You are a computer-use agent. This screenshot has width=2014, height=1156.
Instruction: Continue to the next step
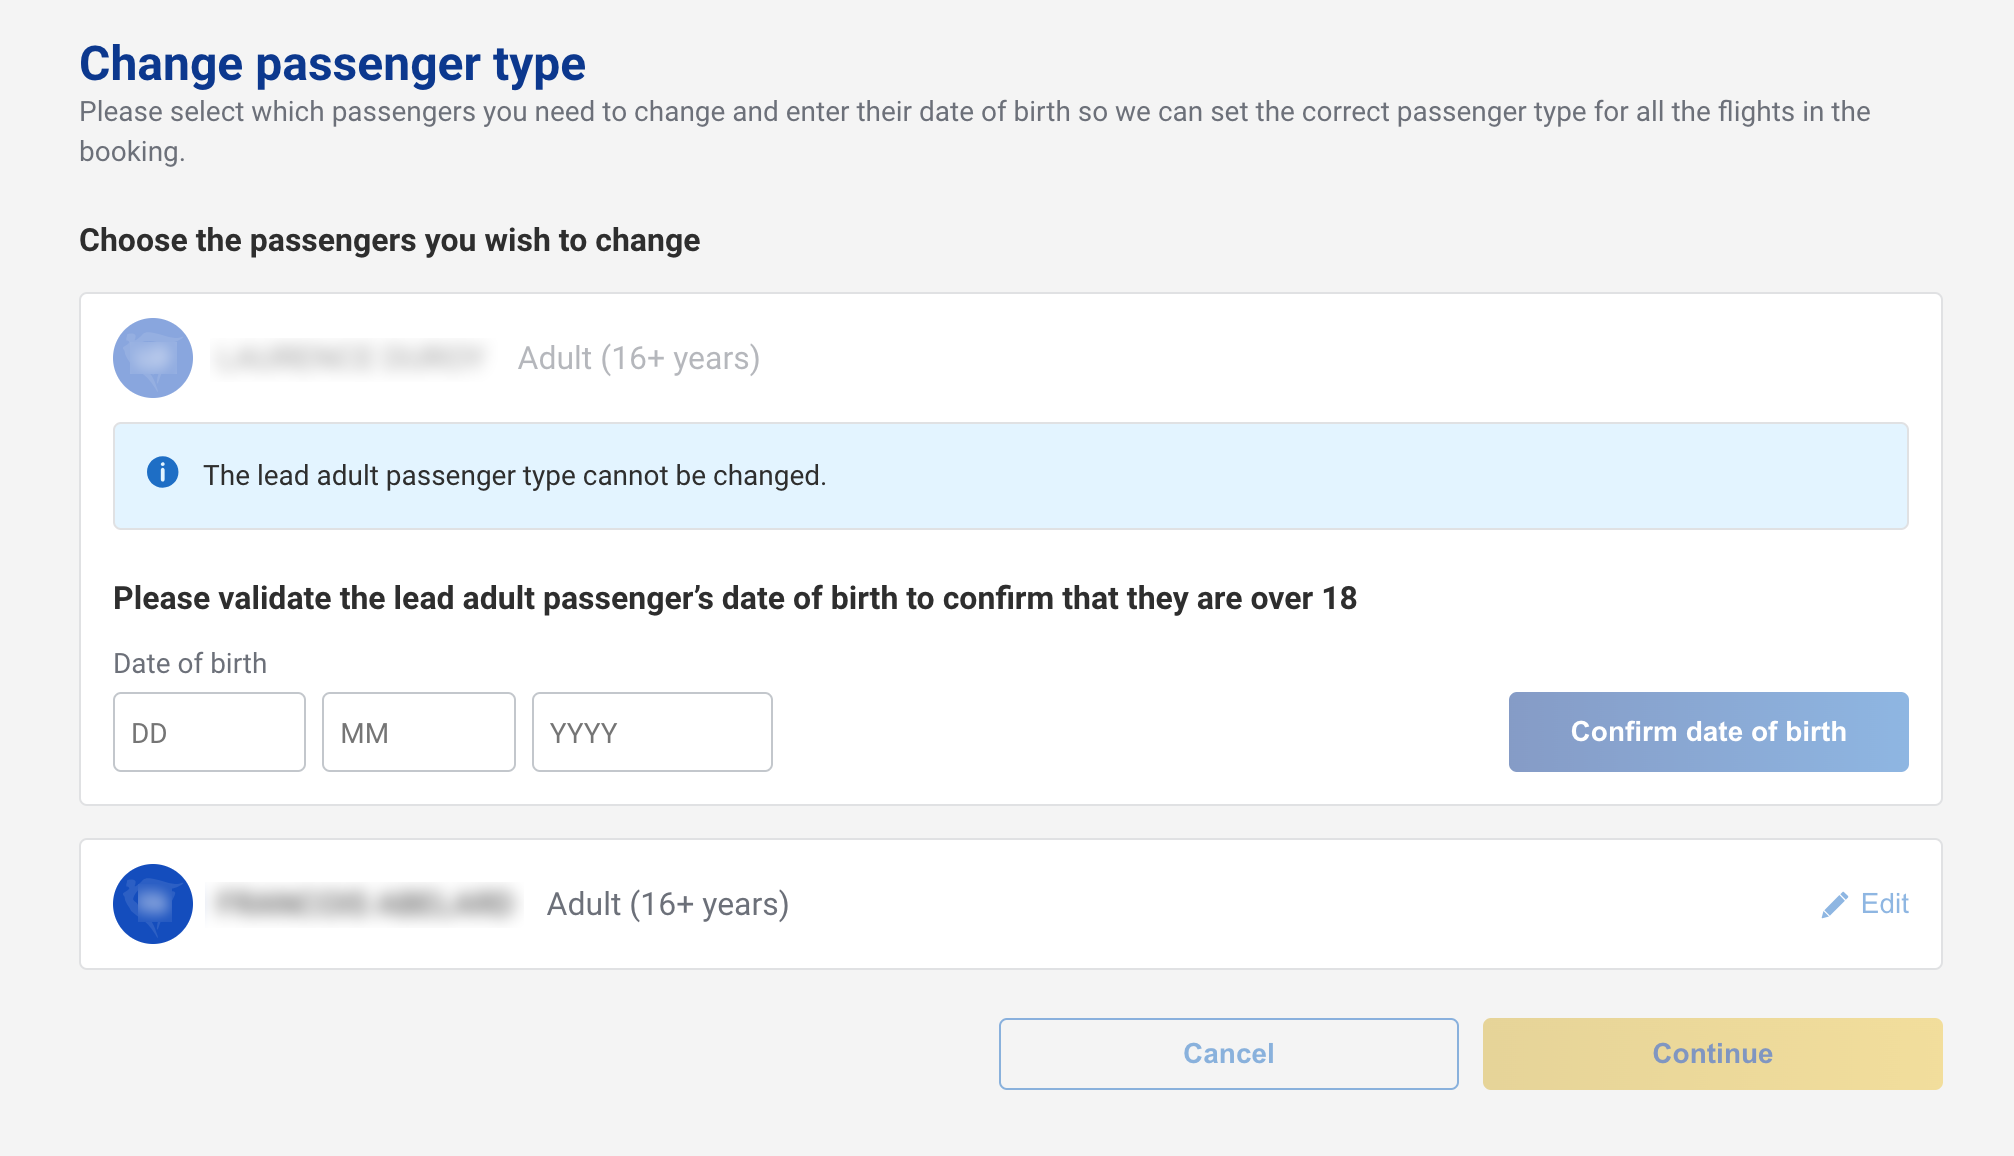click(x=1712, y=1054)
